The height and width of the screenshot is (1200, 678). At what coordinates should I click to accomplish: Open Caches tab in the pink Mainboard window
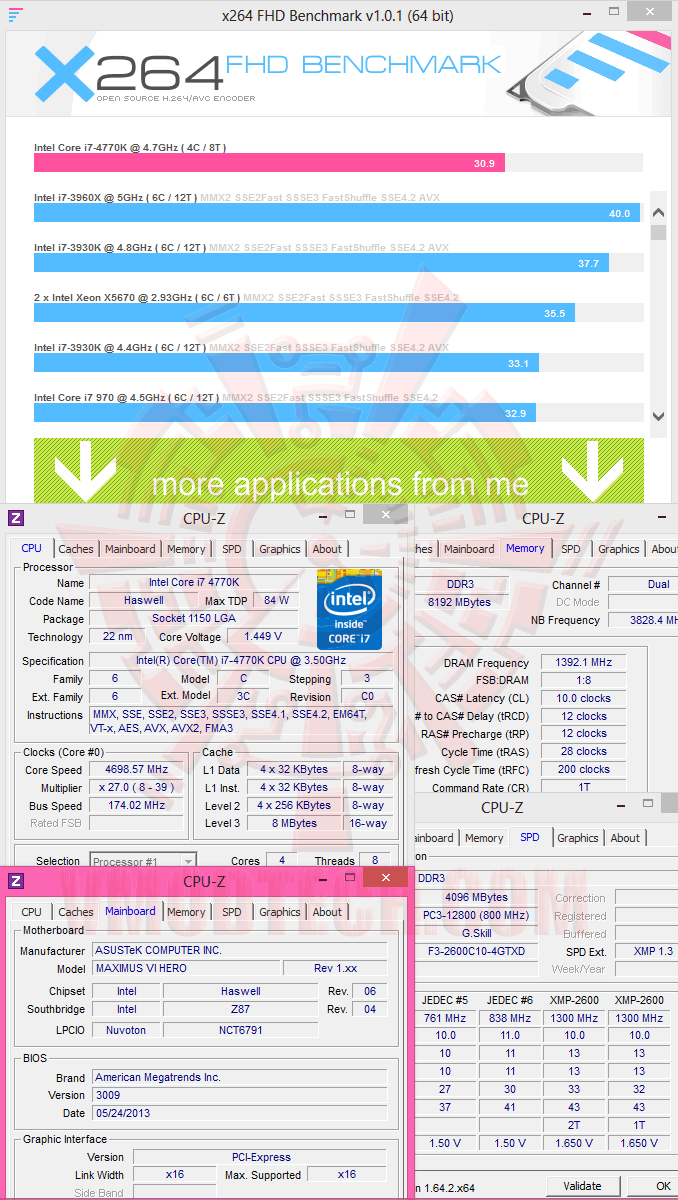(76, 912)
